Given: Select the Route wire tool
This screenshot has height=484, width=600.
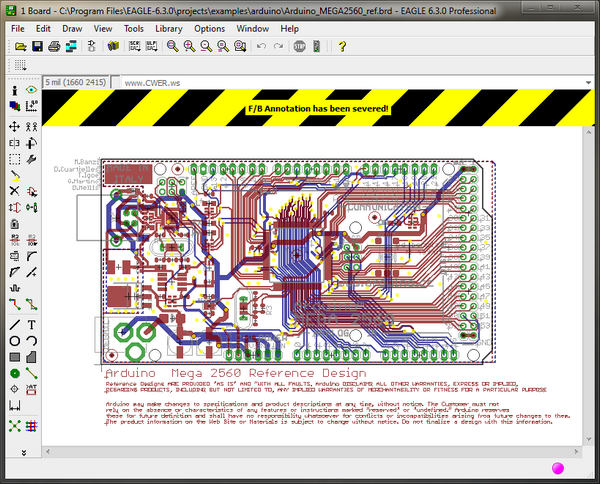Looking at the screenshot, I should click(15, 303).
